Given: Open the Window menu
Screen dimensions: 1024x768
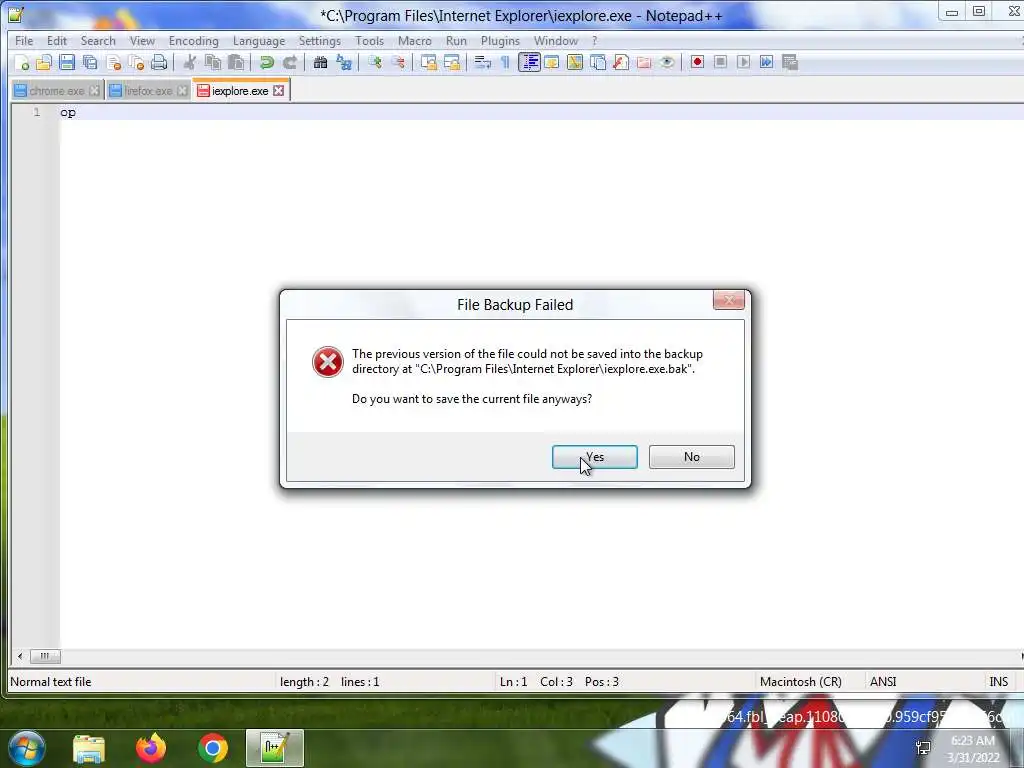Looking at the screenshot, I should click(x=556, y=40).
